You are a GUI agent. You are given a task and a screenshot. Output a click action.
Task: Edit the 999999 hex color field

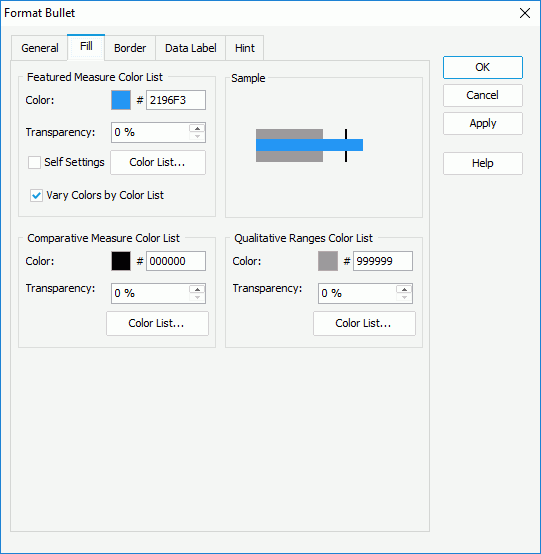point(383,261)
